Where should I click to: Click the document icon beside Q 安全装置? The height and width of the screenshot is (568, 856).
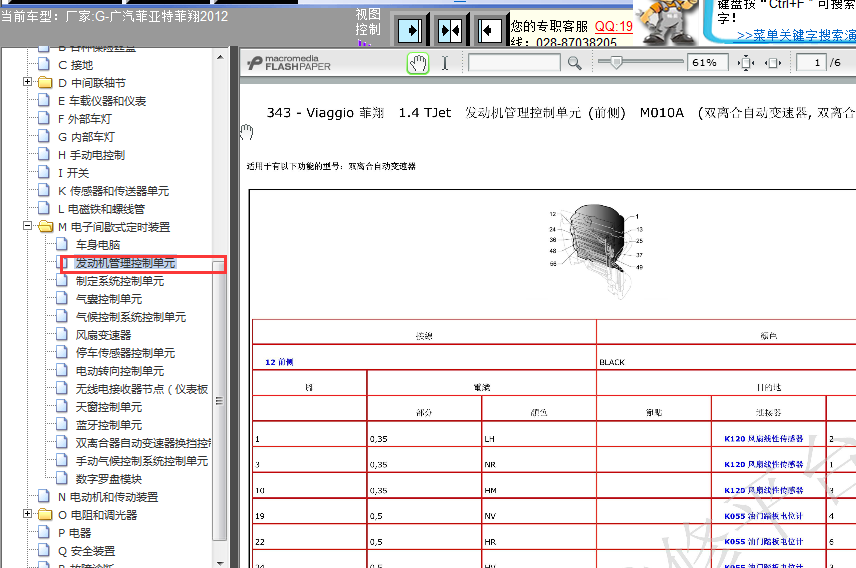44,550
